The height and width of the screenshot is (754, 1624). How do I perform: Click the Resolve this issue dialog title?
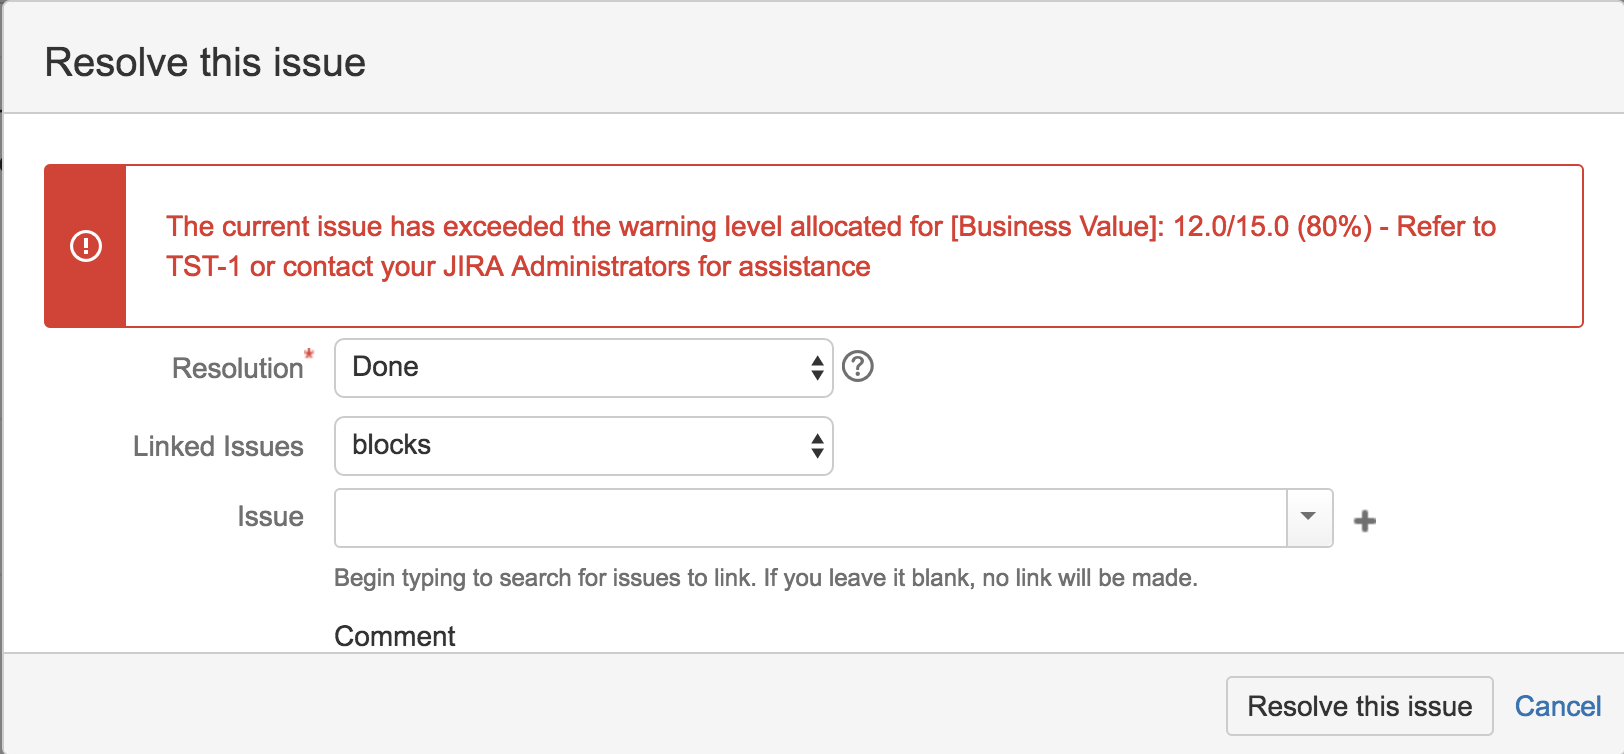[205, 62]
